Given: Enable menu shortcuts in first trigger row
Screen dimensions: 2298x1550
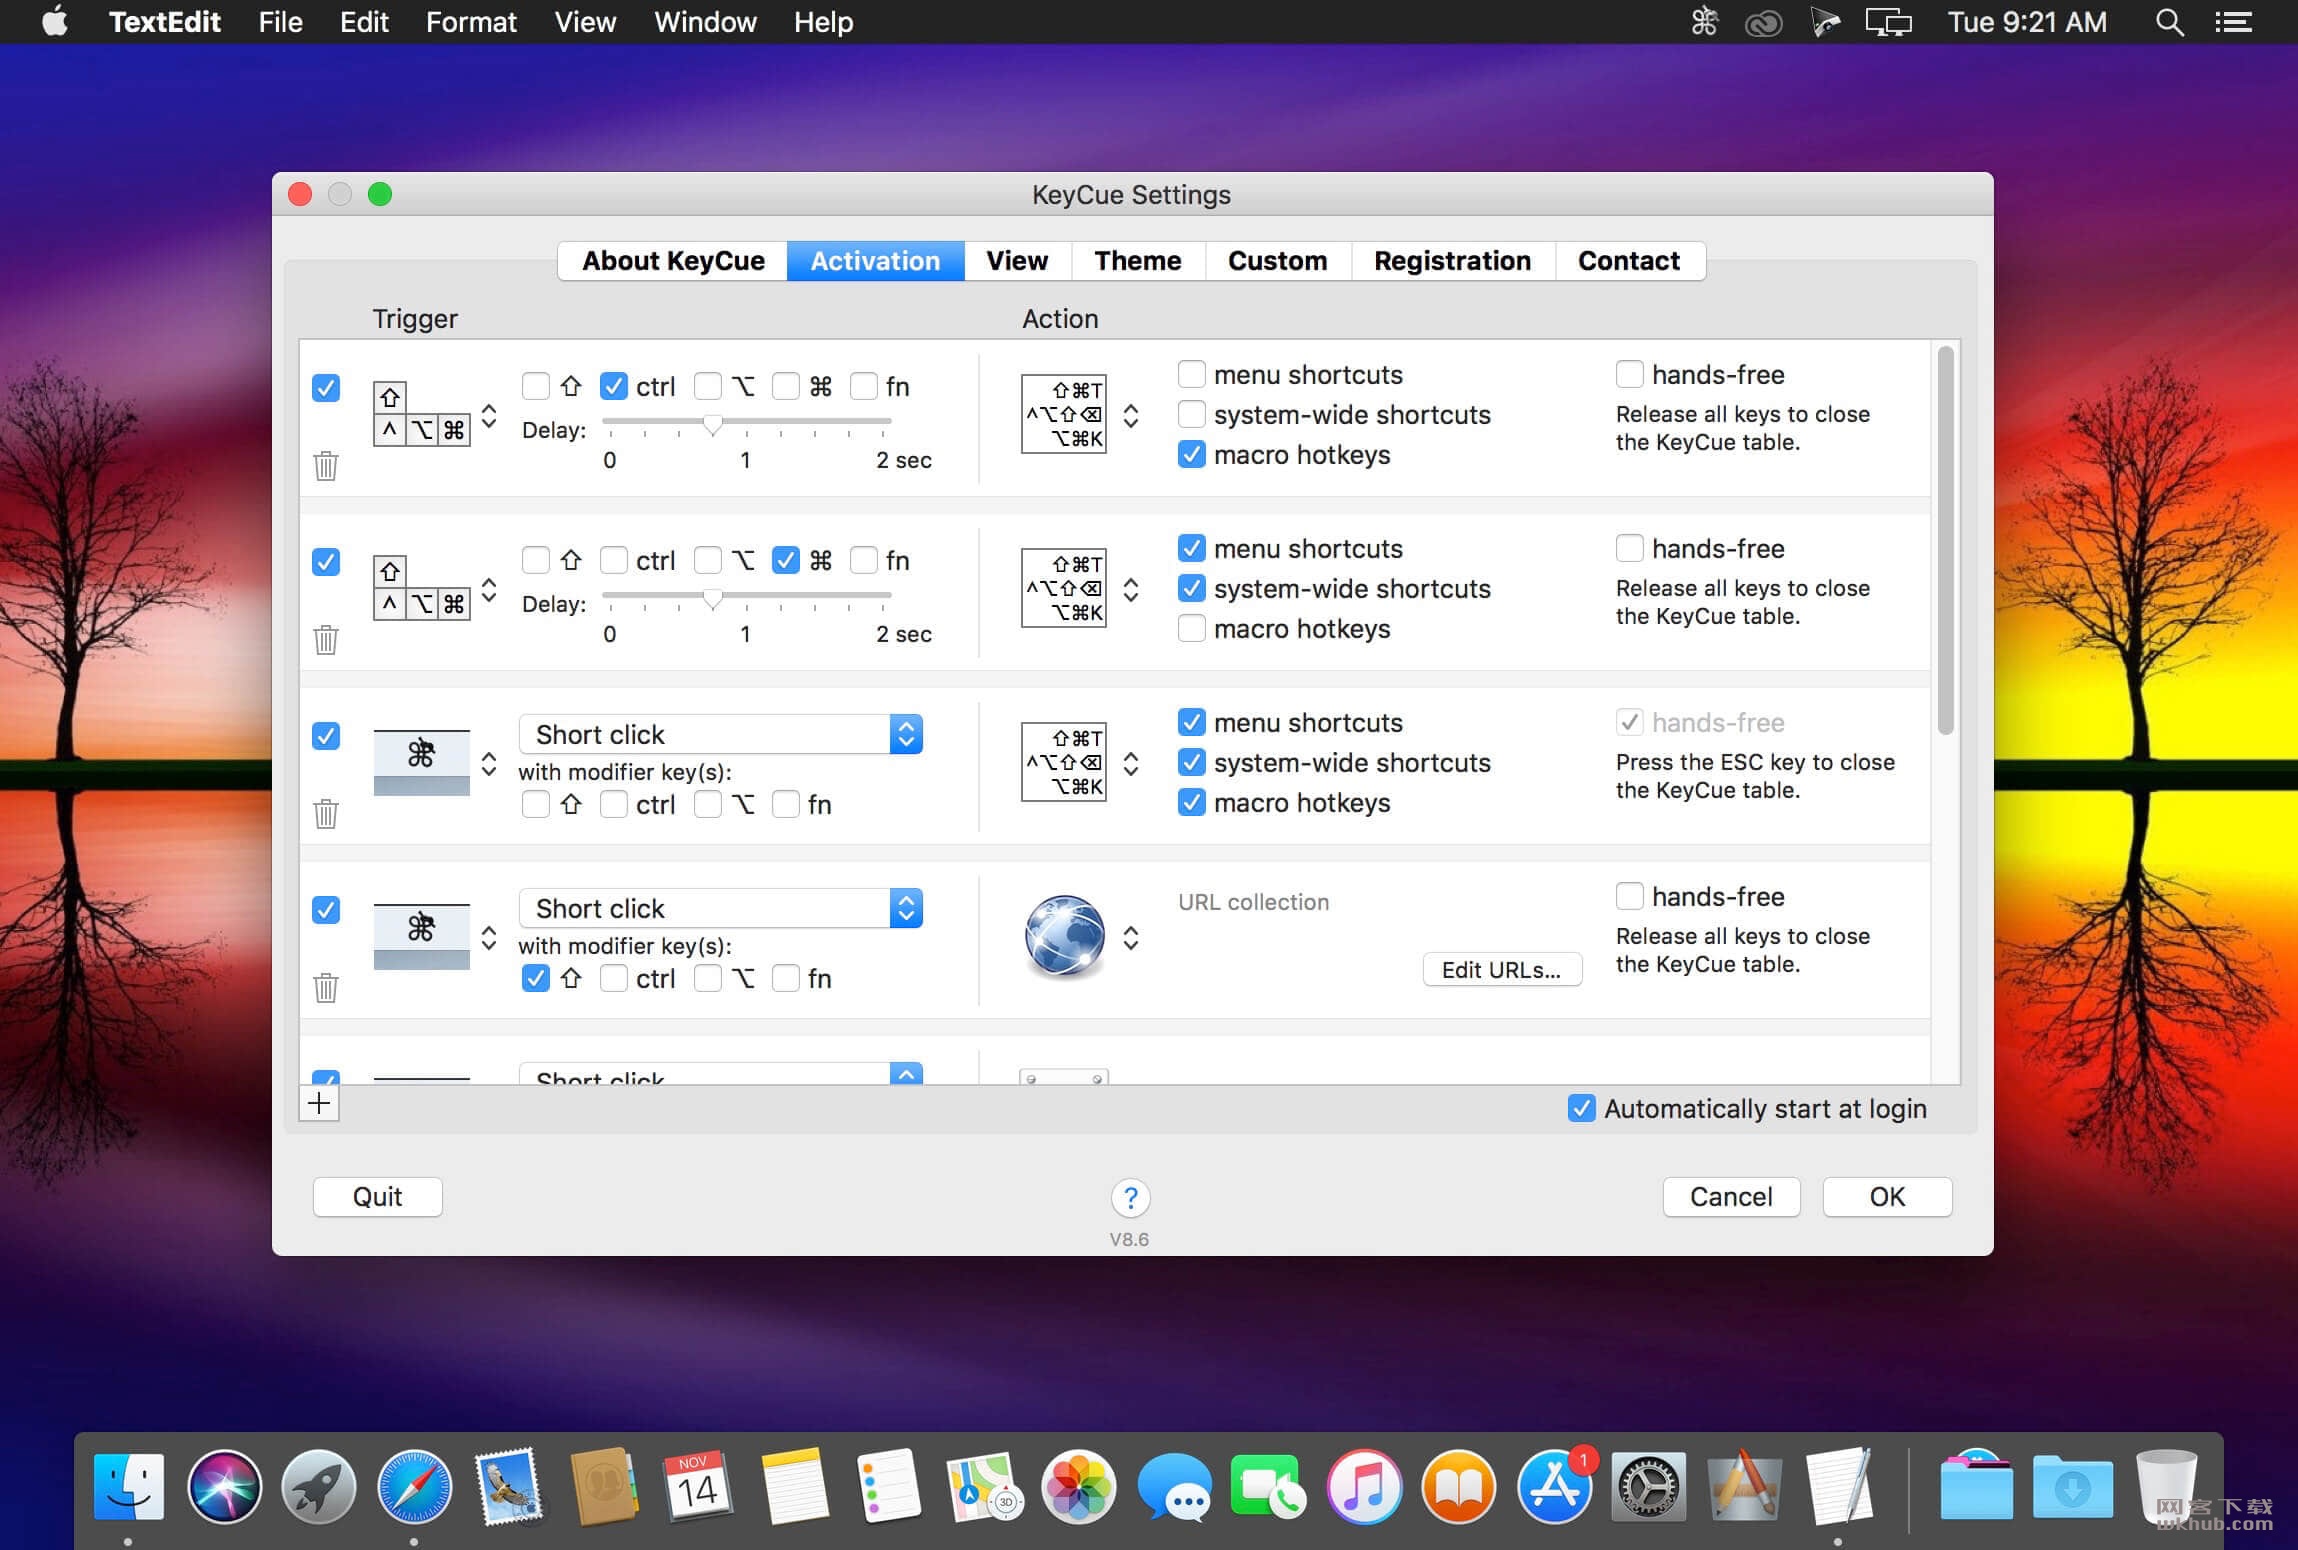Looking at the screenshot, I should tap(1191, 374).
